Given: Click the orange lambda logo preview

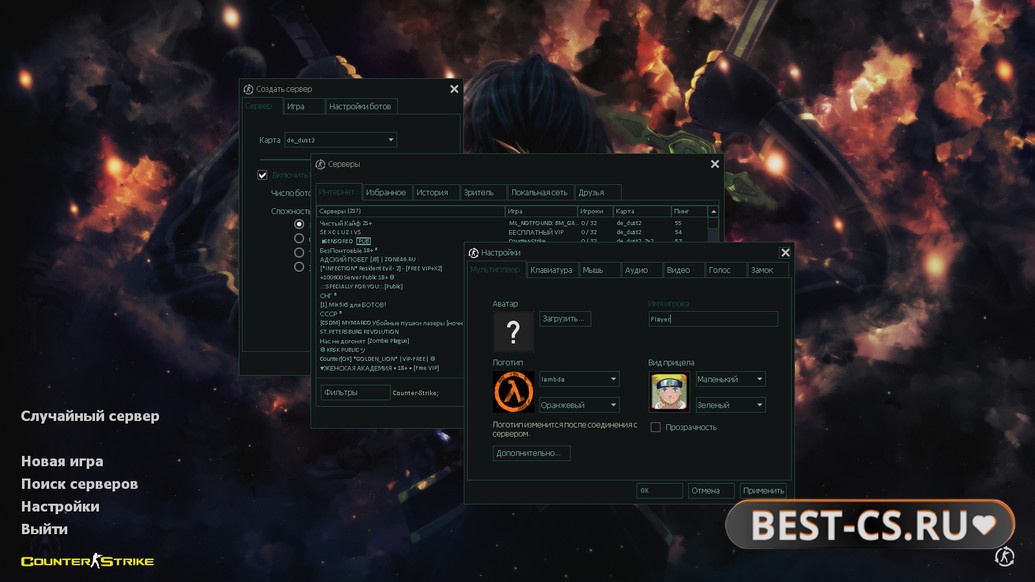Looking at the screenshot, I should (513, 392).
